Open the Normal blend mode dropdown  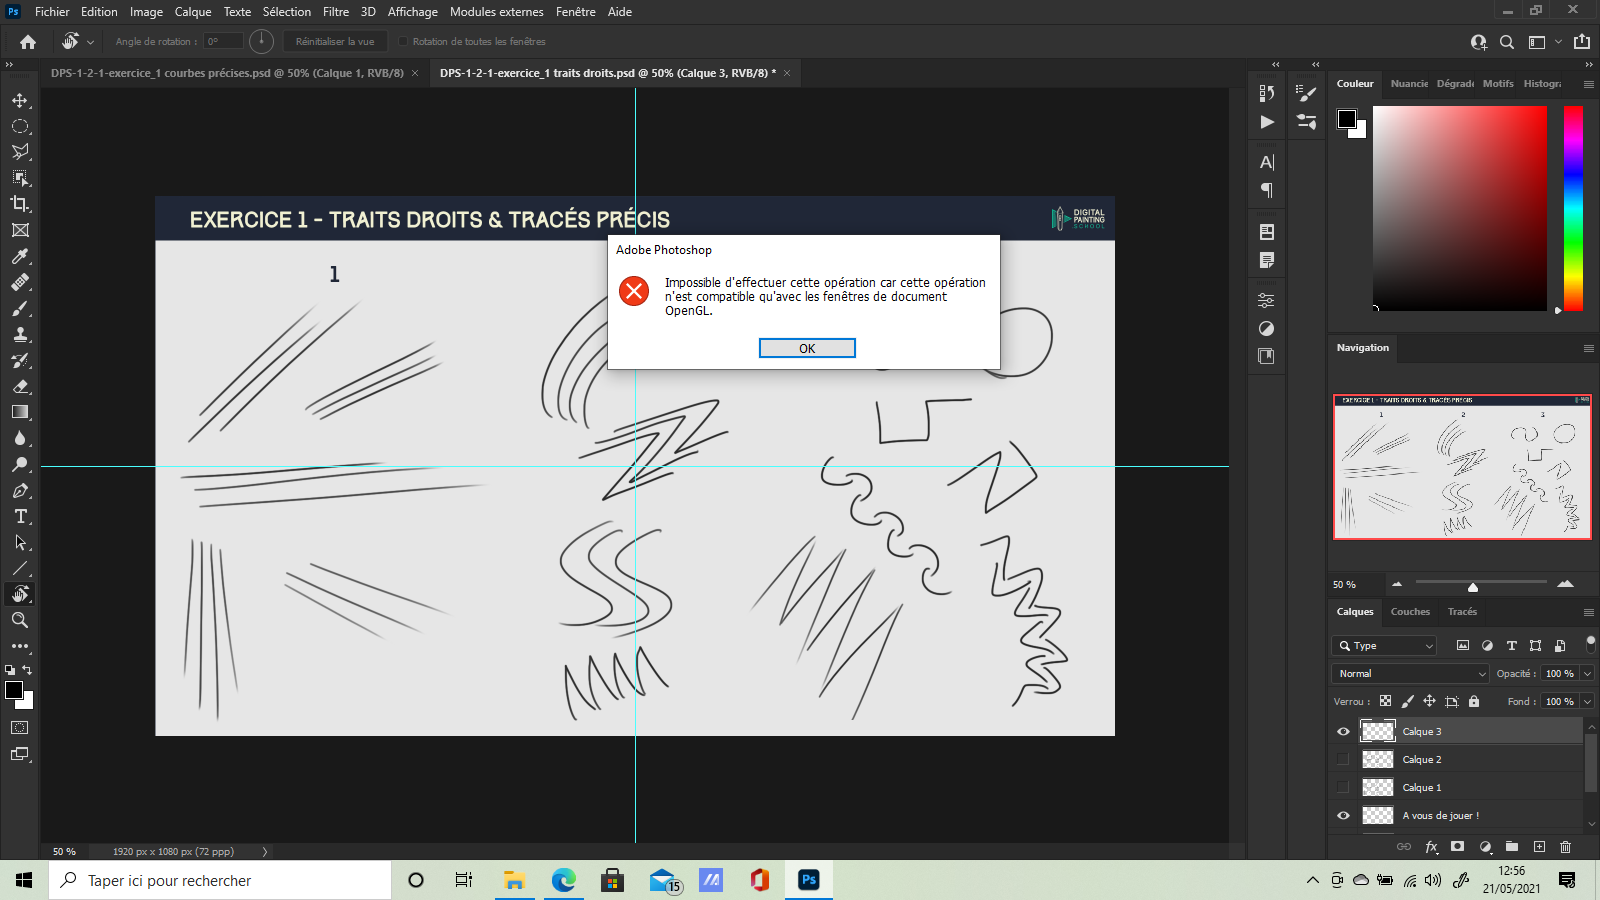(x=1410, y=673)
